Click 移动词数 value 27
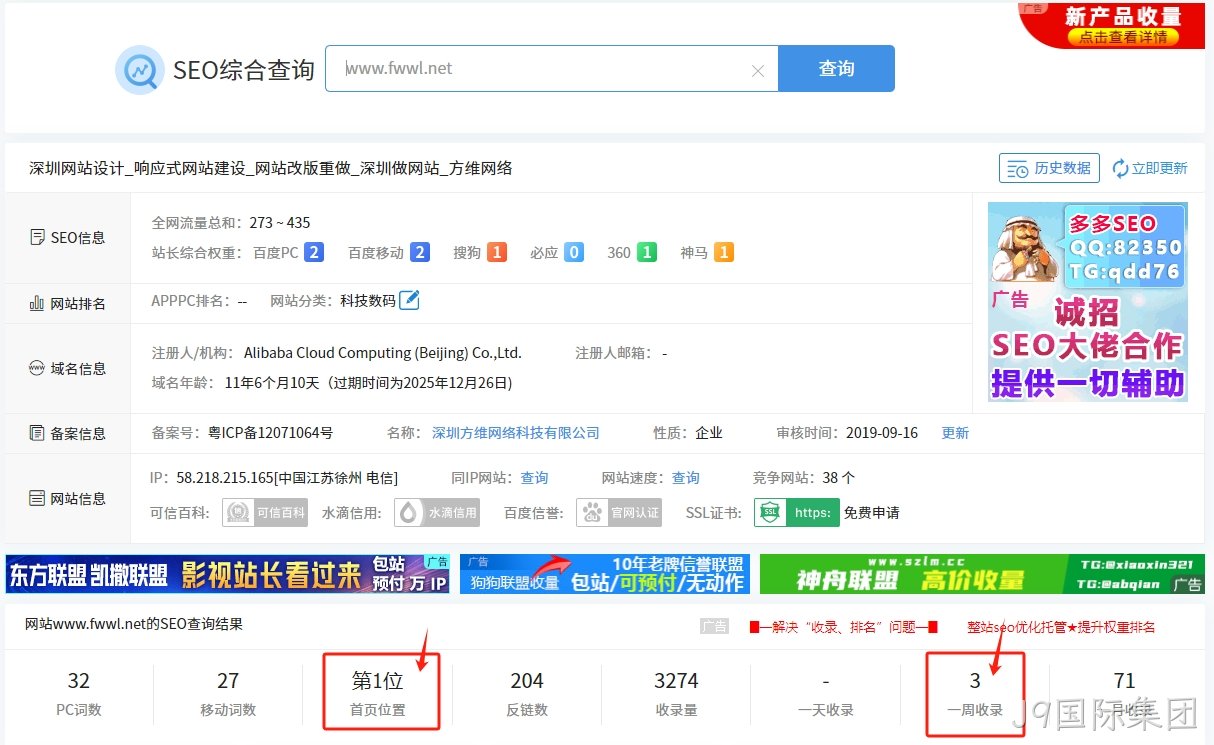Image resolution: width=1214 pixels, height=745 pixels. (228, 681)
